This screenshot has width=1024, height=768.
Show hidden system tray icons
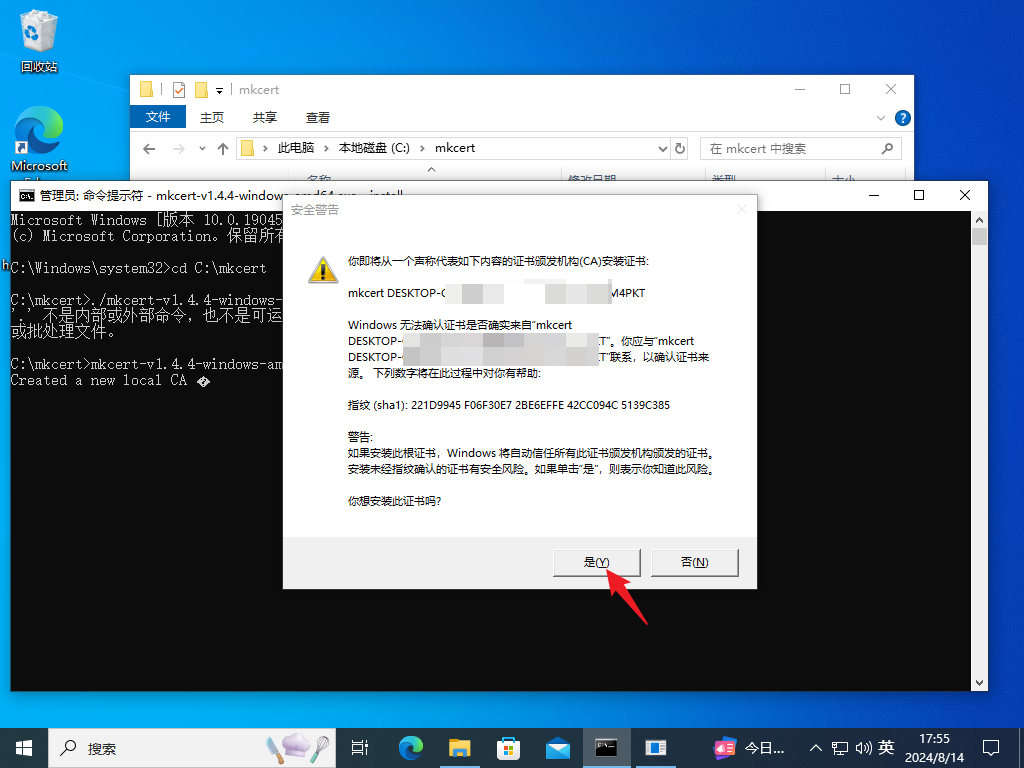point(815,747)
